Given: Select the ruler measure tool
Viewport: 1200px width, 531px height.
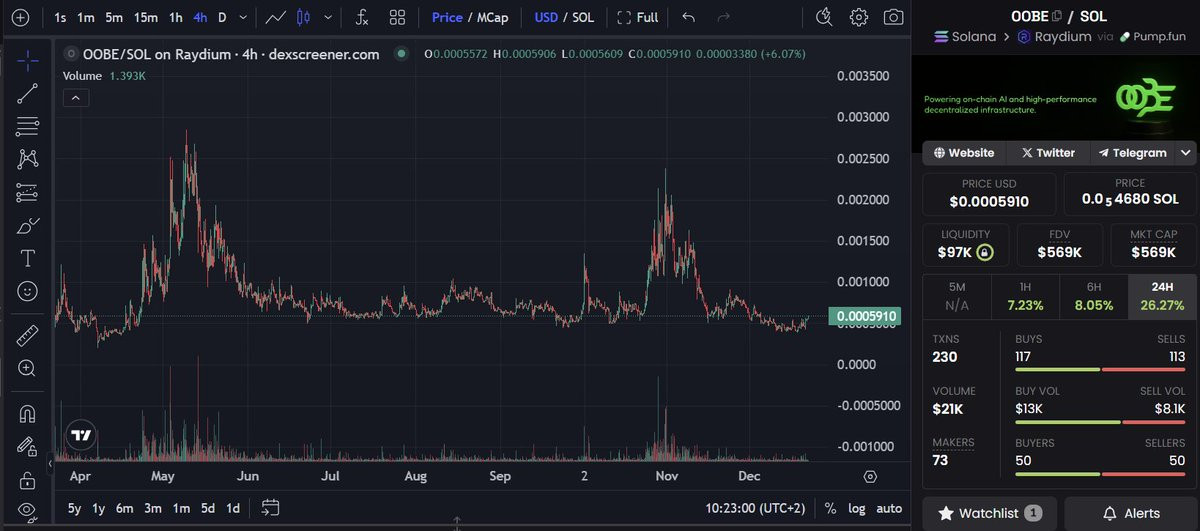Looking at the screenshot, I should [x=28, y=335].
